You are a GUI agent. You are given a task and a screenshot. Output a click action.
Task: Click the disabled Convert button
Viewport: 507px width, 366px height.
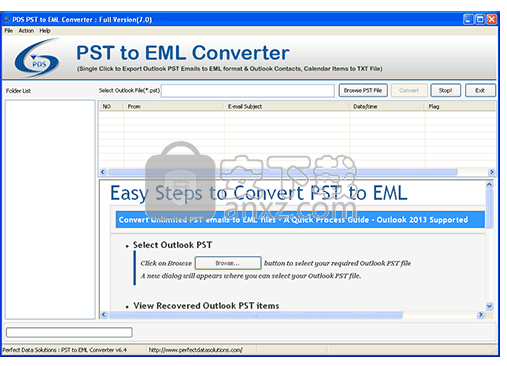click(409, 90)
